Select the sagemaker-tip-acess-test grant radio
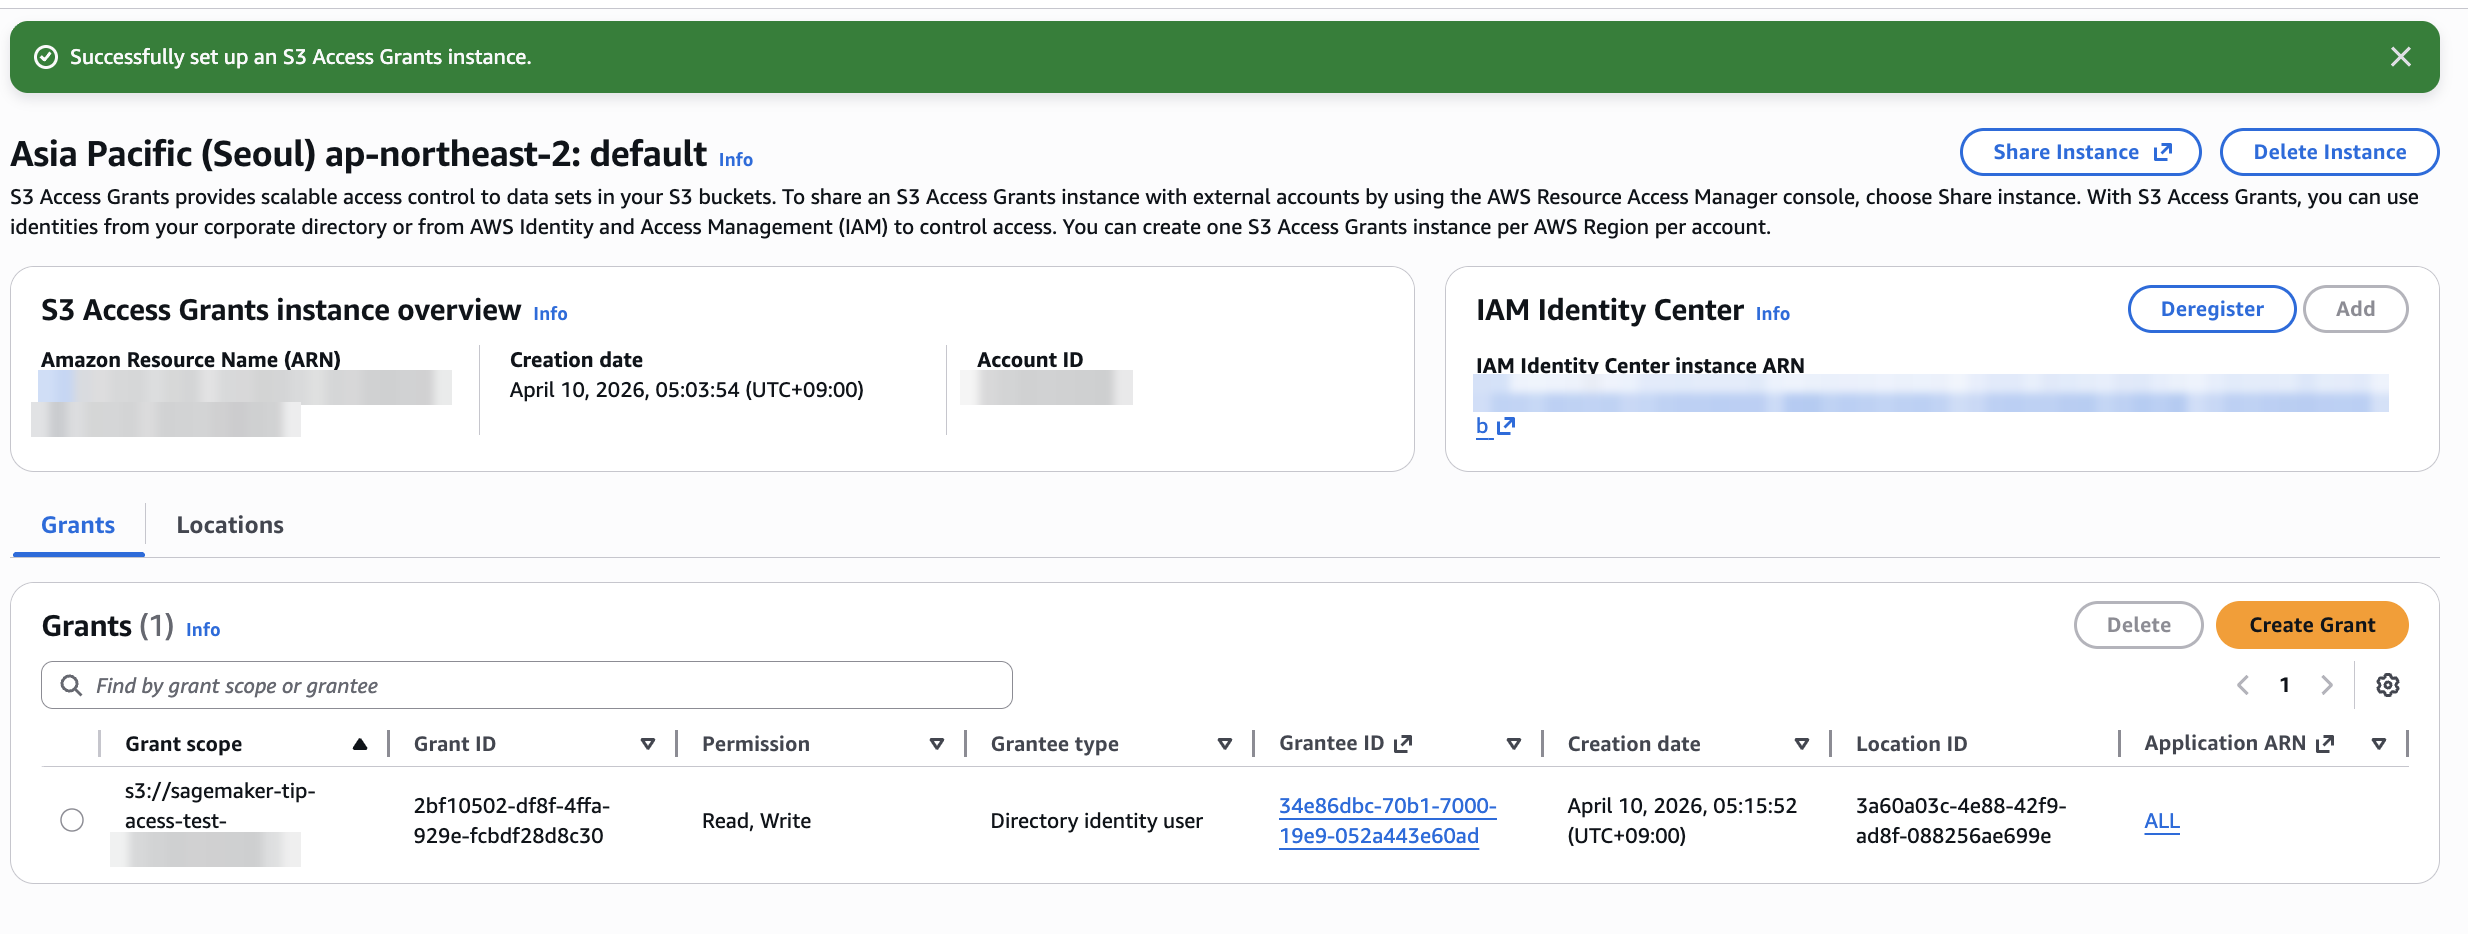 72,820
